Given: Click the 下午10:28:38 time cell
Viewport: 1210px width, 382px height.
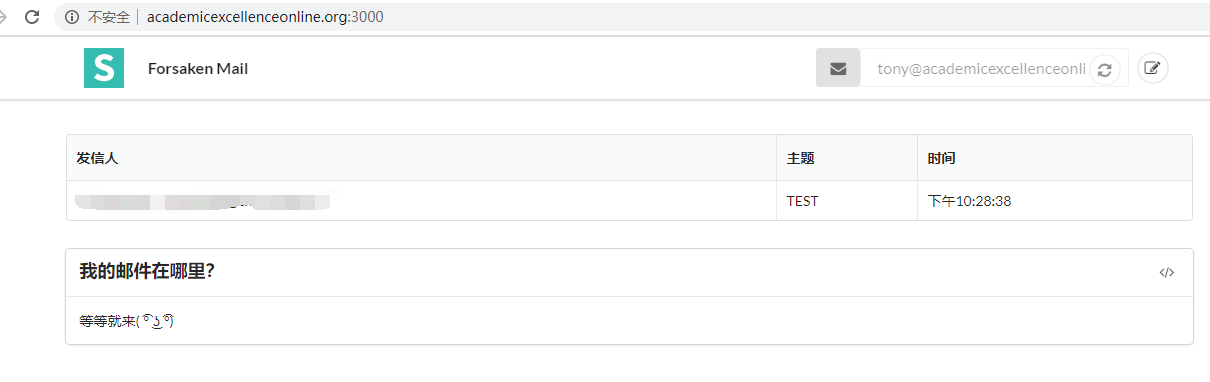Looking at the screenshot, I should [969, 201].
